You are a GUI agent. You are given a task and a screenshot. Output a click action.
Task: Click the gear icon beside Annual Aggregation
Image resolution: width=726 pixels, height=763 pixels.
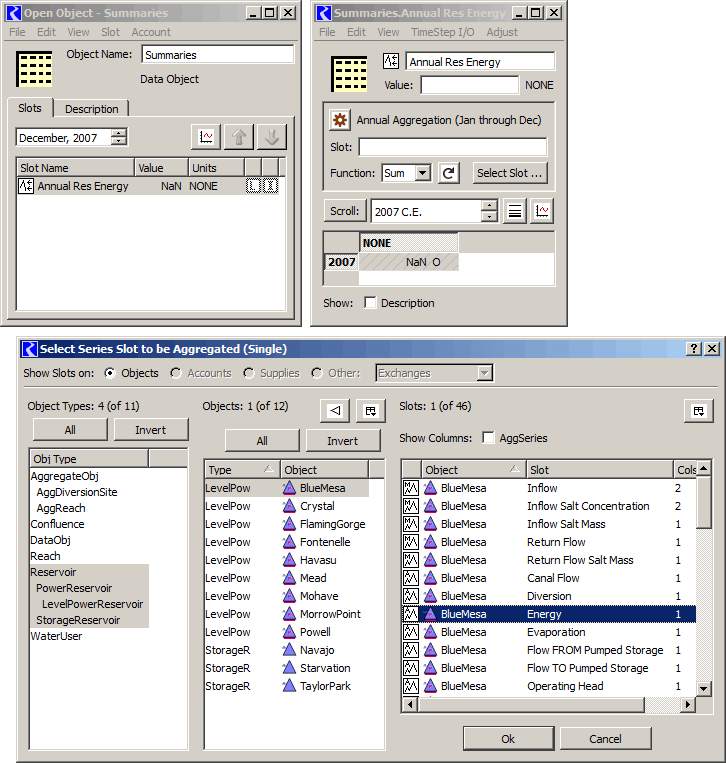pyautogui.click(x=340, y=120)
